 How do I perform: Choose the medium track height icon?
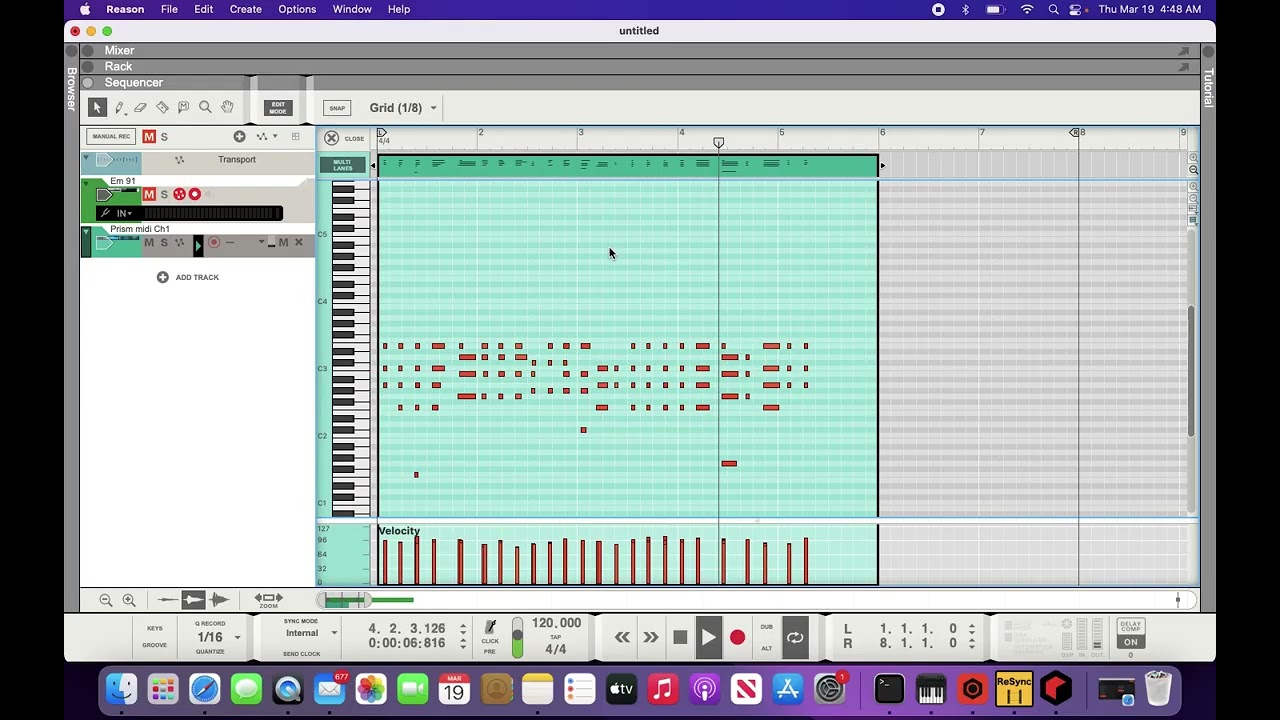[x=193, y=600]
